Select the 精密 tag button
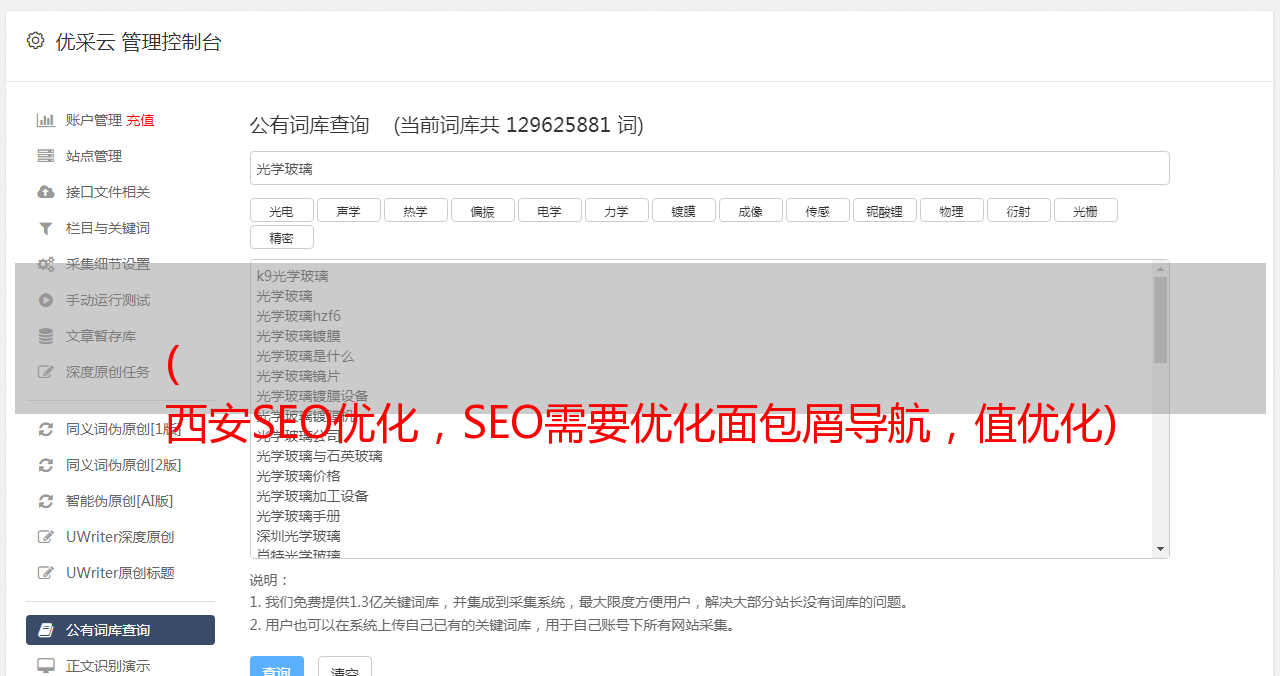The width and height of the screenshot is (1280, 676). point(281,237)
